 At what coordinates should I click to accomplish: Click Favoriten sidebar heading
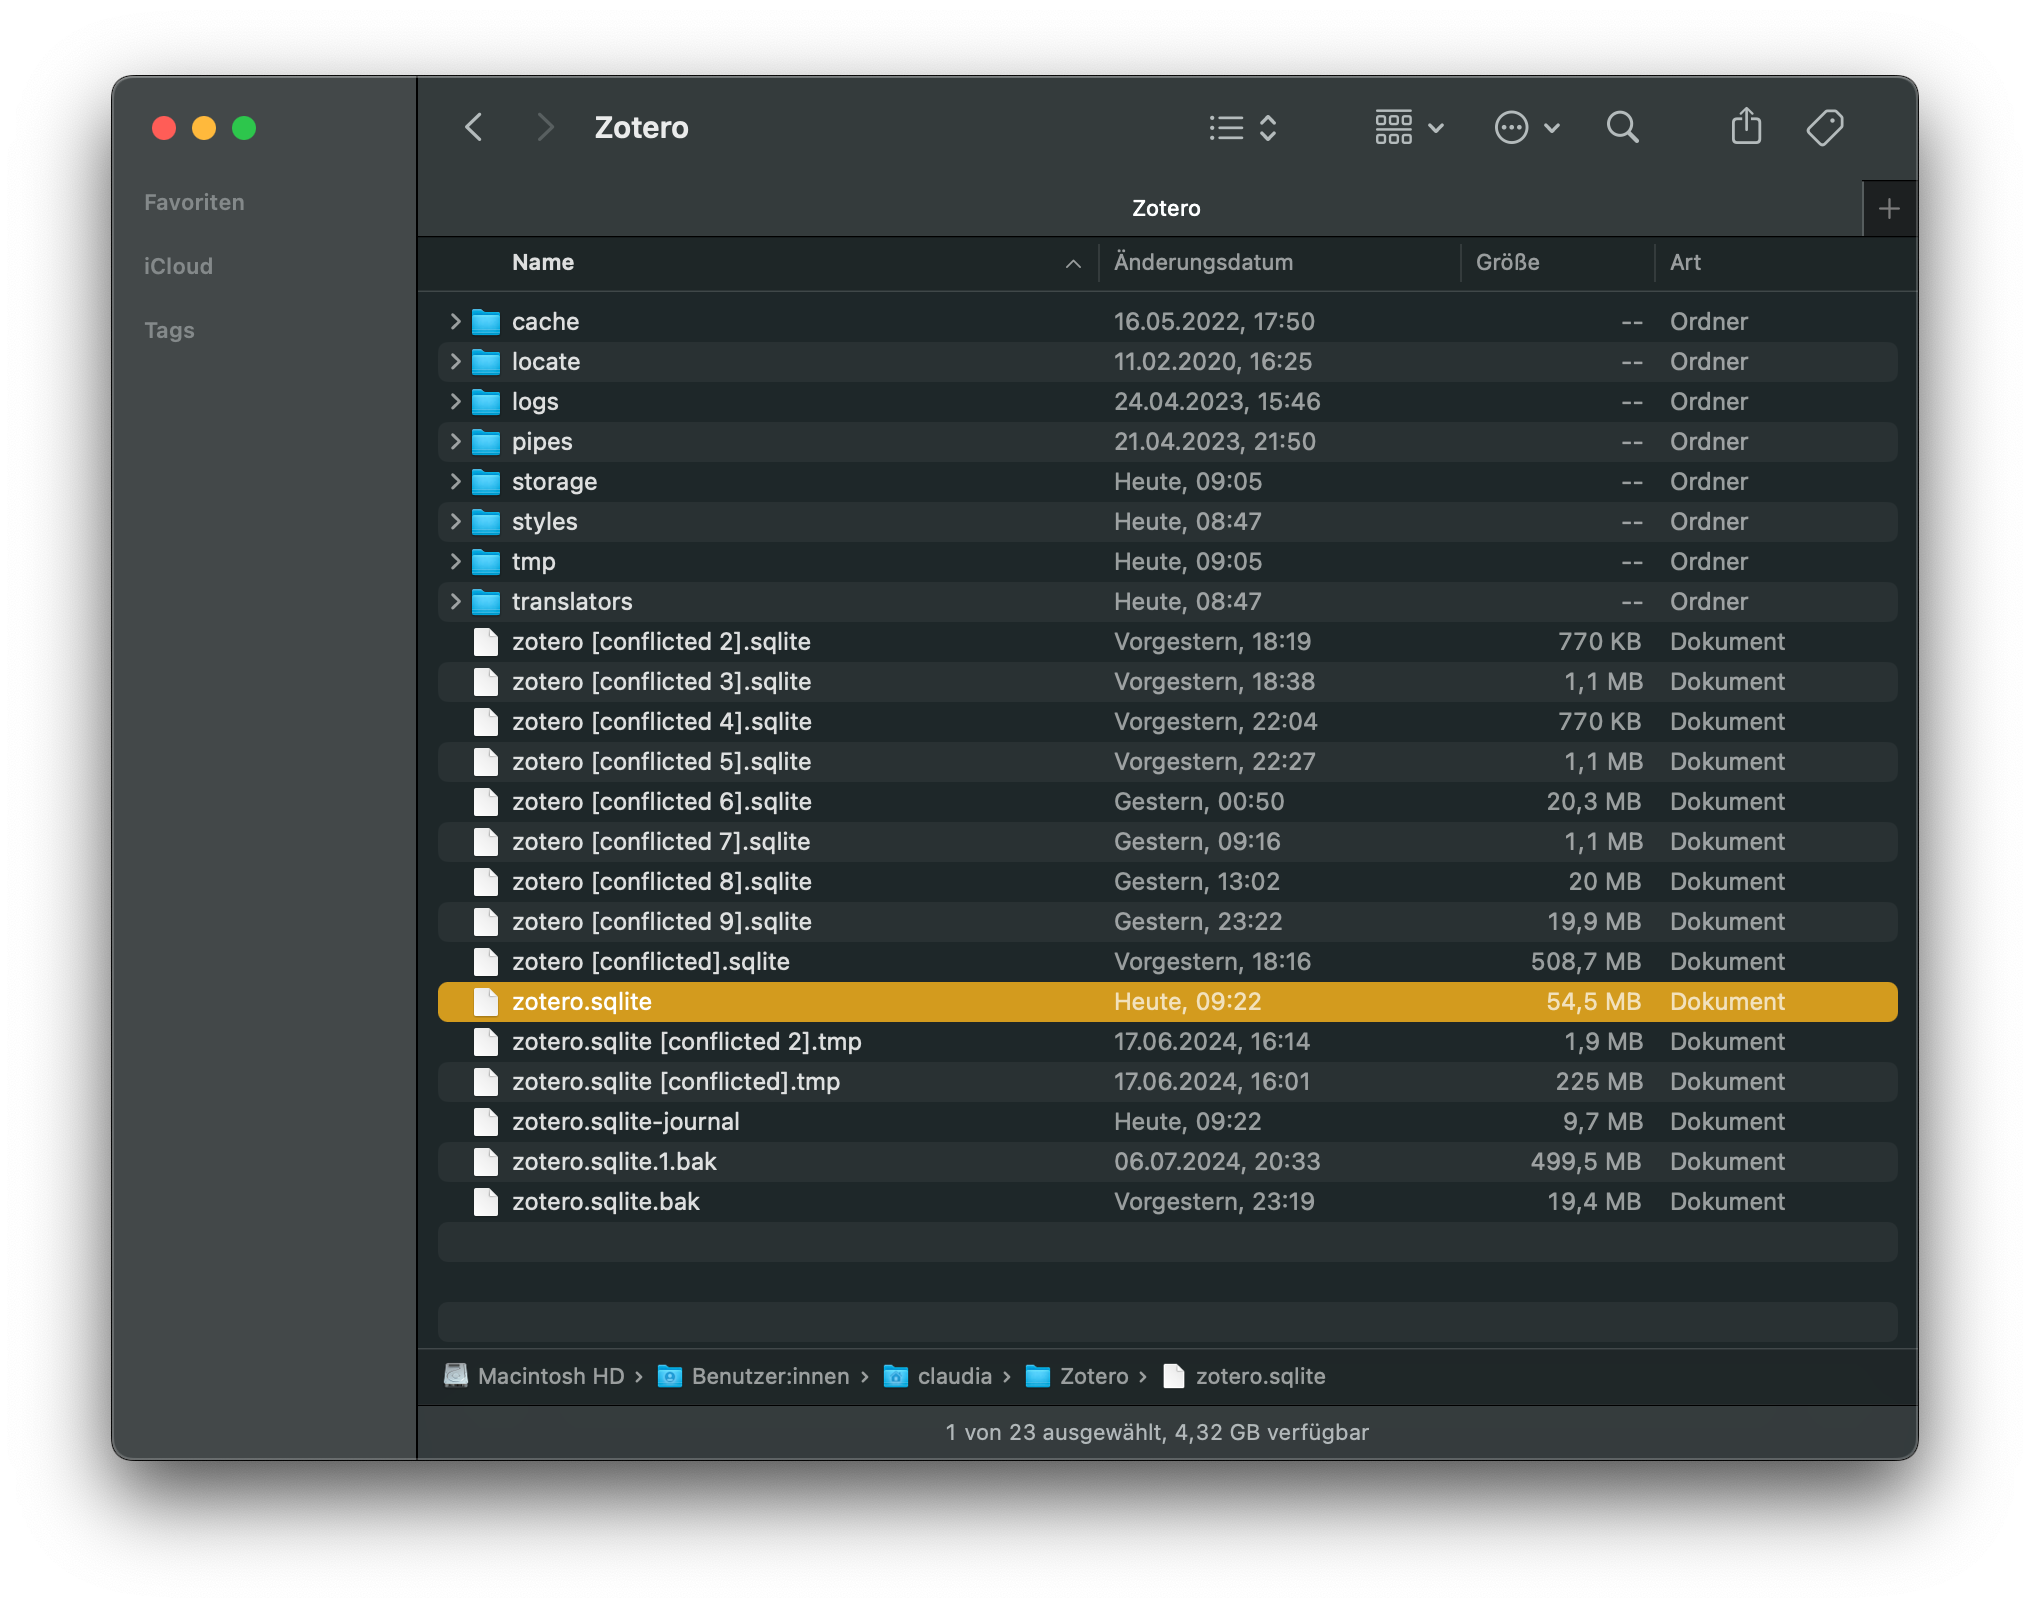194,203
